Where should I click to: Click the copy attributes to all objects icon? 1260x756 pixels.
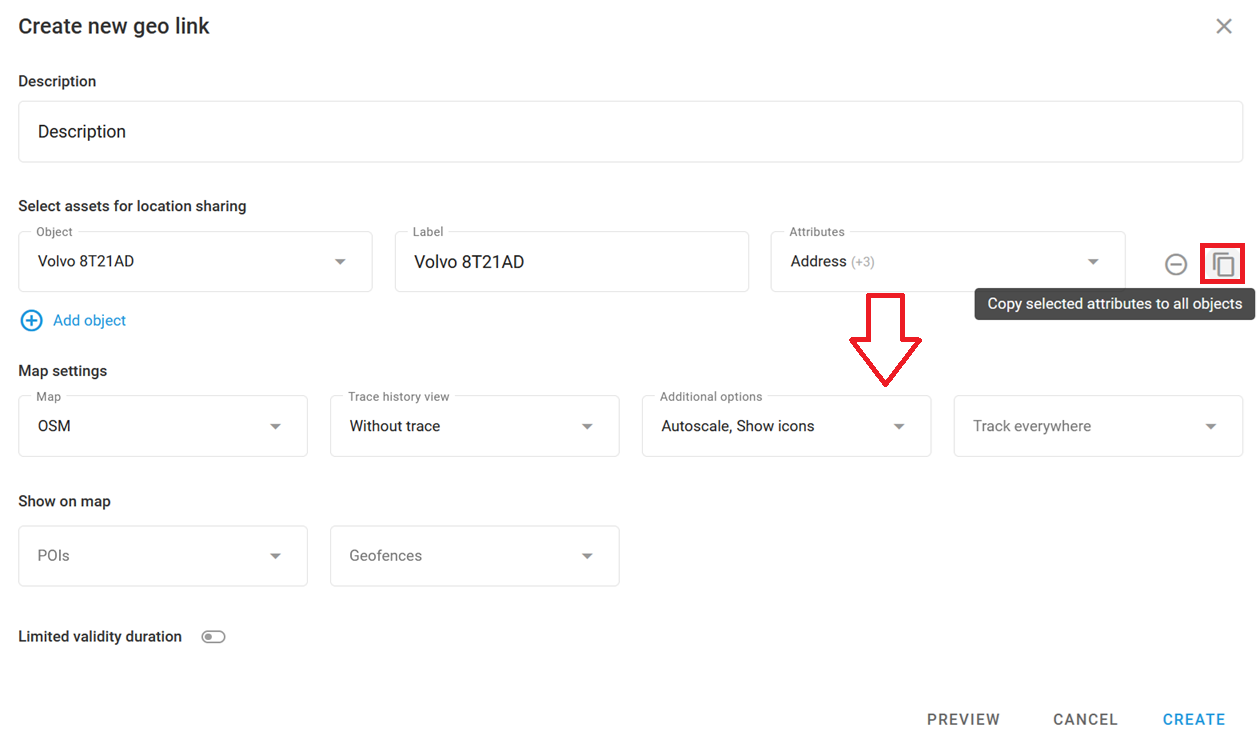point(1223,264)
